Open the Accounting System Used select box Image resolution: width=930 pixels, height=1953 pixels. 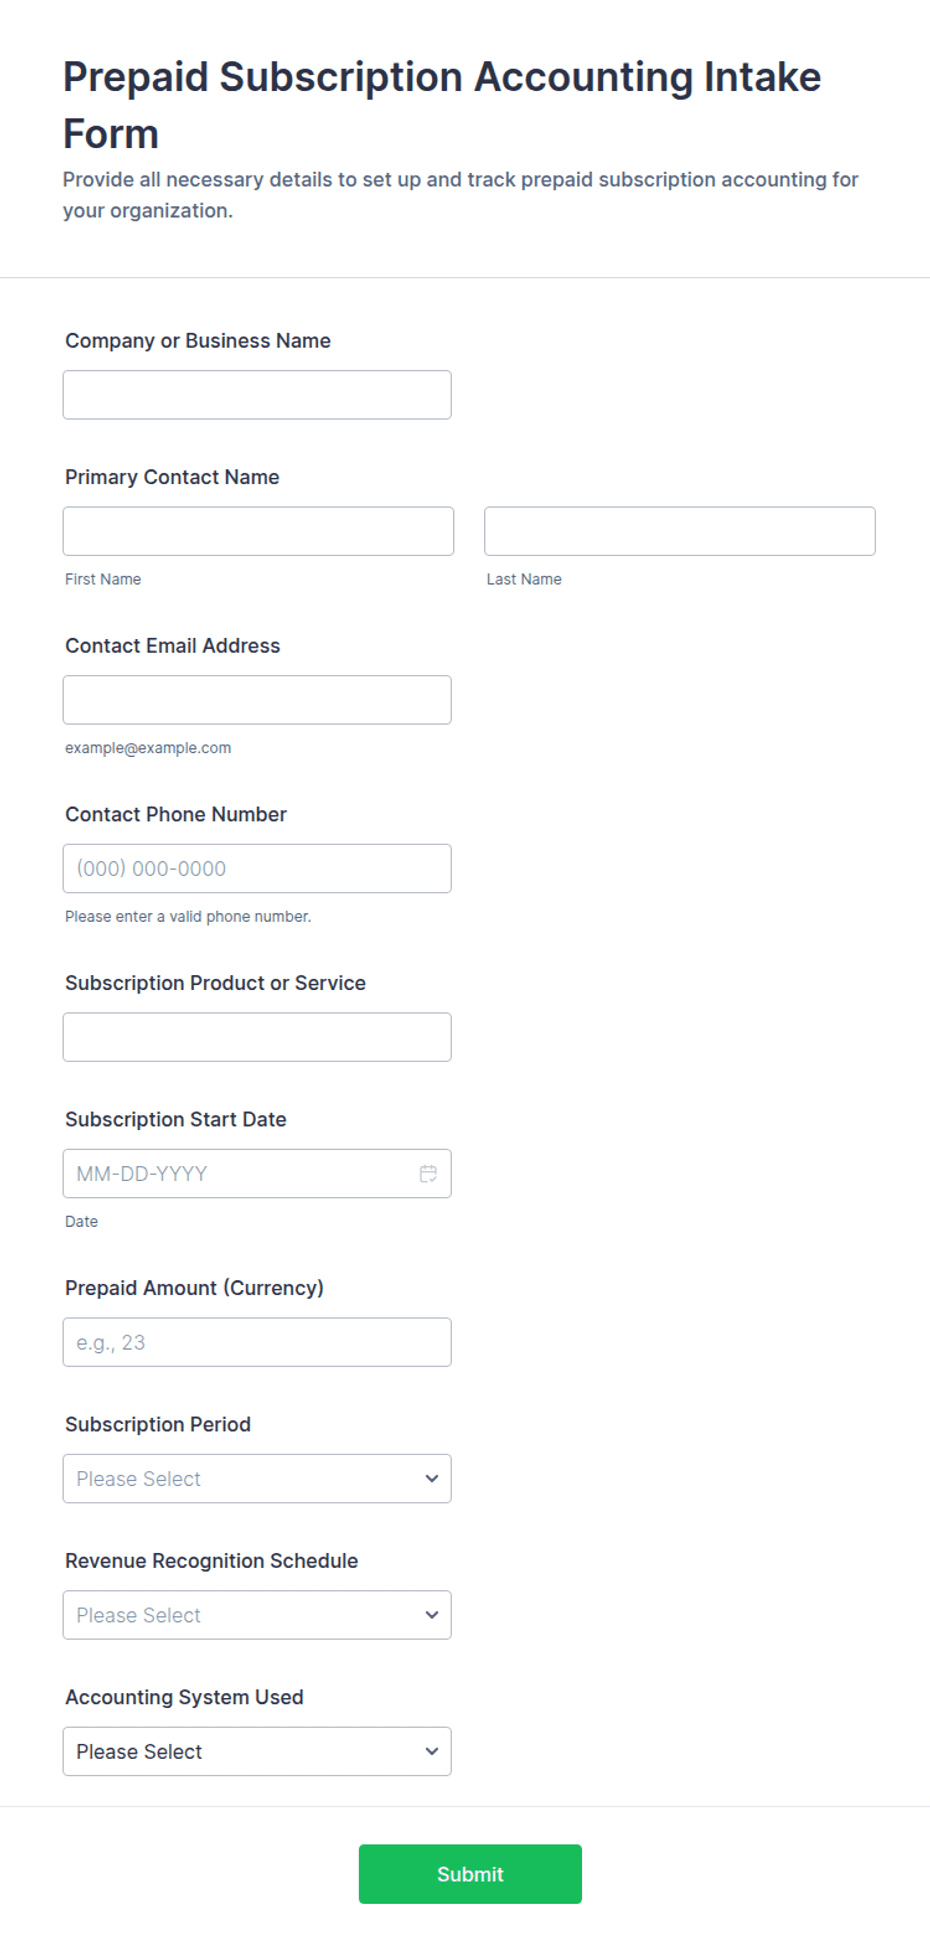pyautogui.click(x=257, y=1751)
